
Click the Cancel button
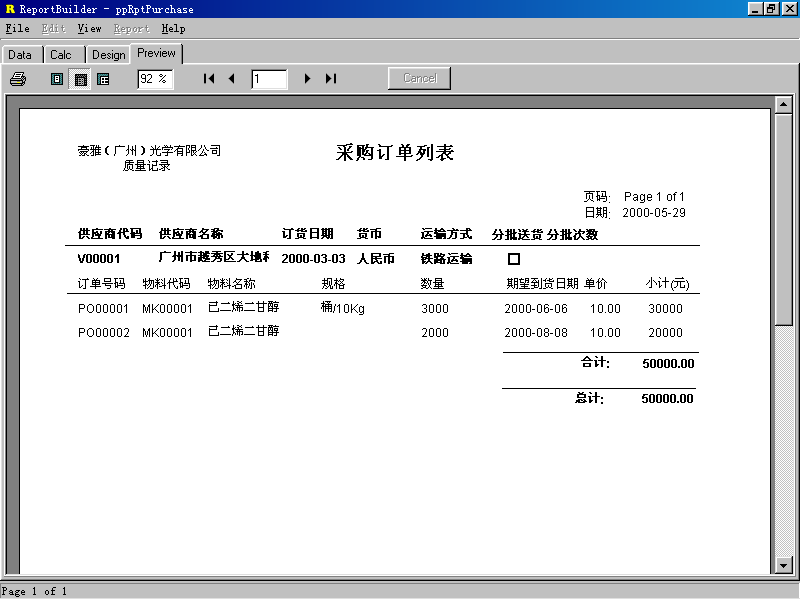point(419,78)
